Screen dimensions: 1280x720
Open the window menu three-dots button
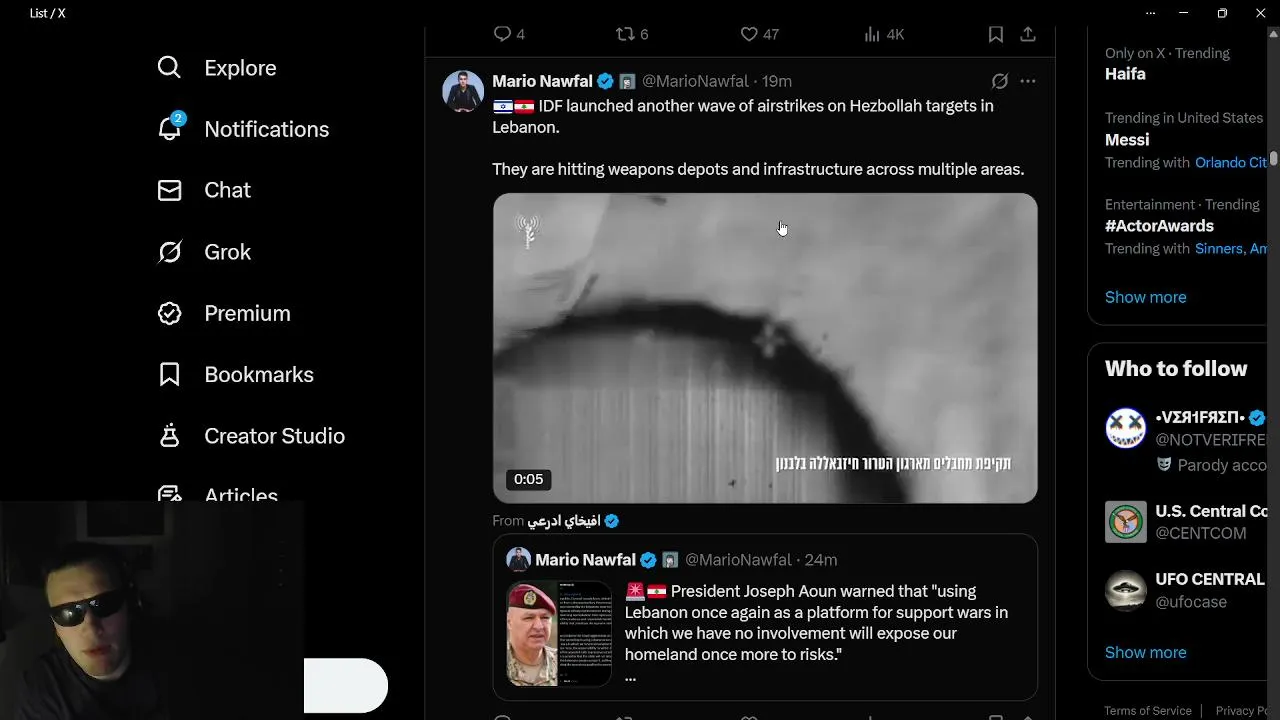pyautogui.click(x=1150, y=13)
